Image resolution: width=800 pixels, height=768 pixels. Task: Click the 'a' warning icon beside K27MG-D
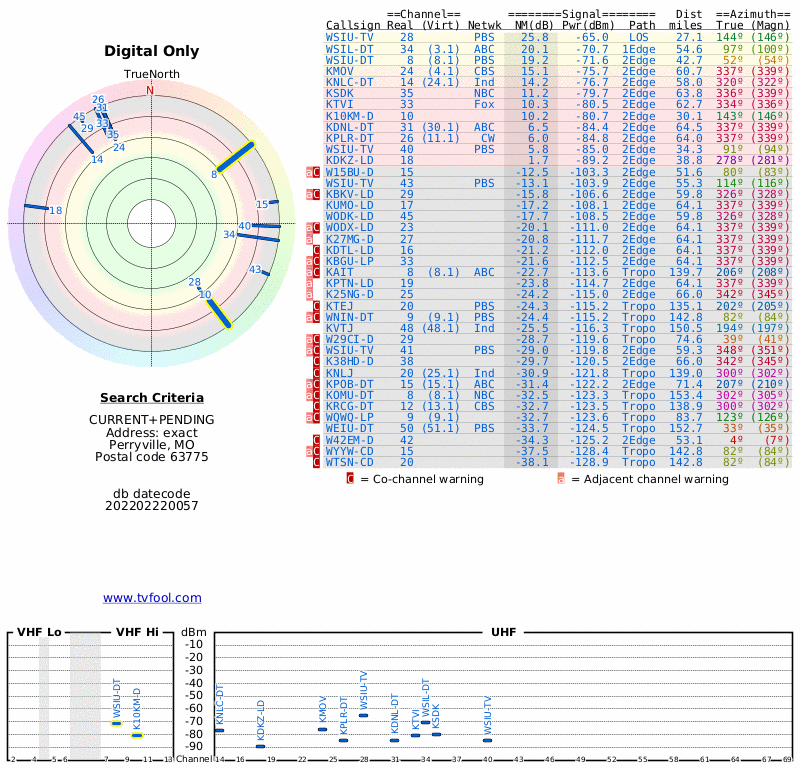point(309,239)
